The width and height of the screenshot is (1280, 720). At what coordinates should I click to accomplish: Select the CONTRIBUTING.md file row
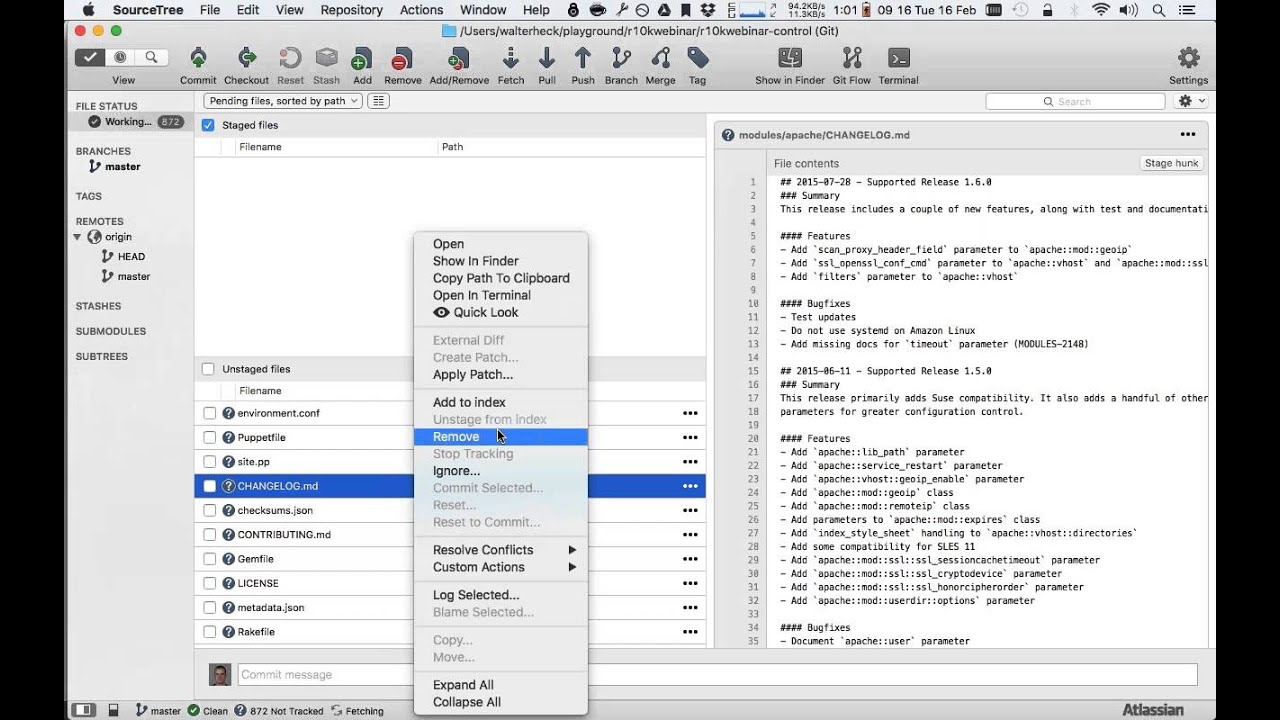450,535
